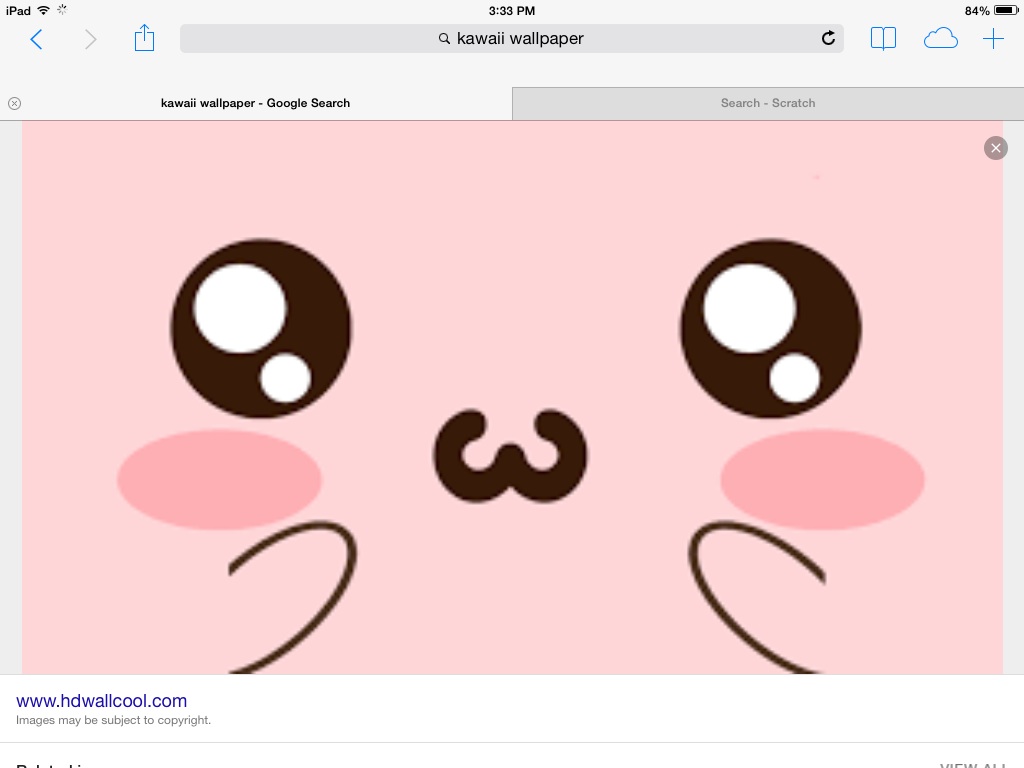1024x768 pixels.
Task: Go back with the Safari back arrow
Action: pyautogui.click(x=37, y=39)
